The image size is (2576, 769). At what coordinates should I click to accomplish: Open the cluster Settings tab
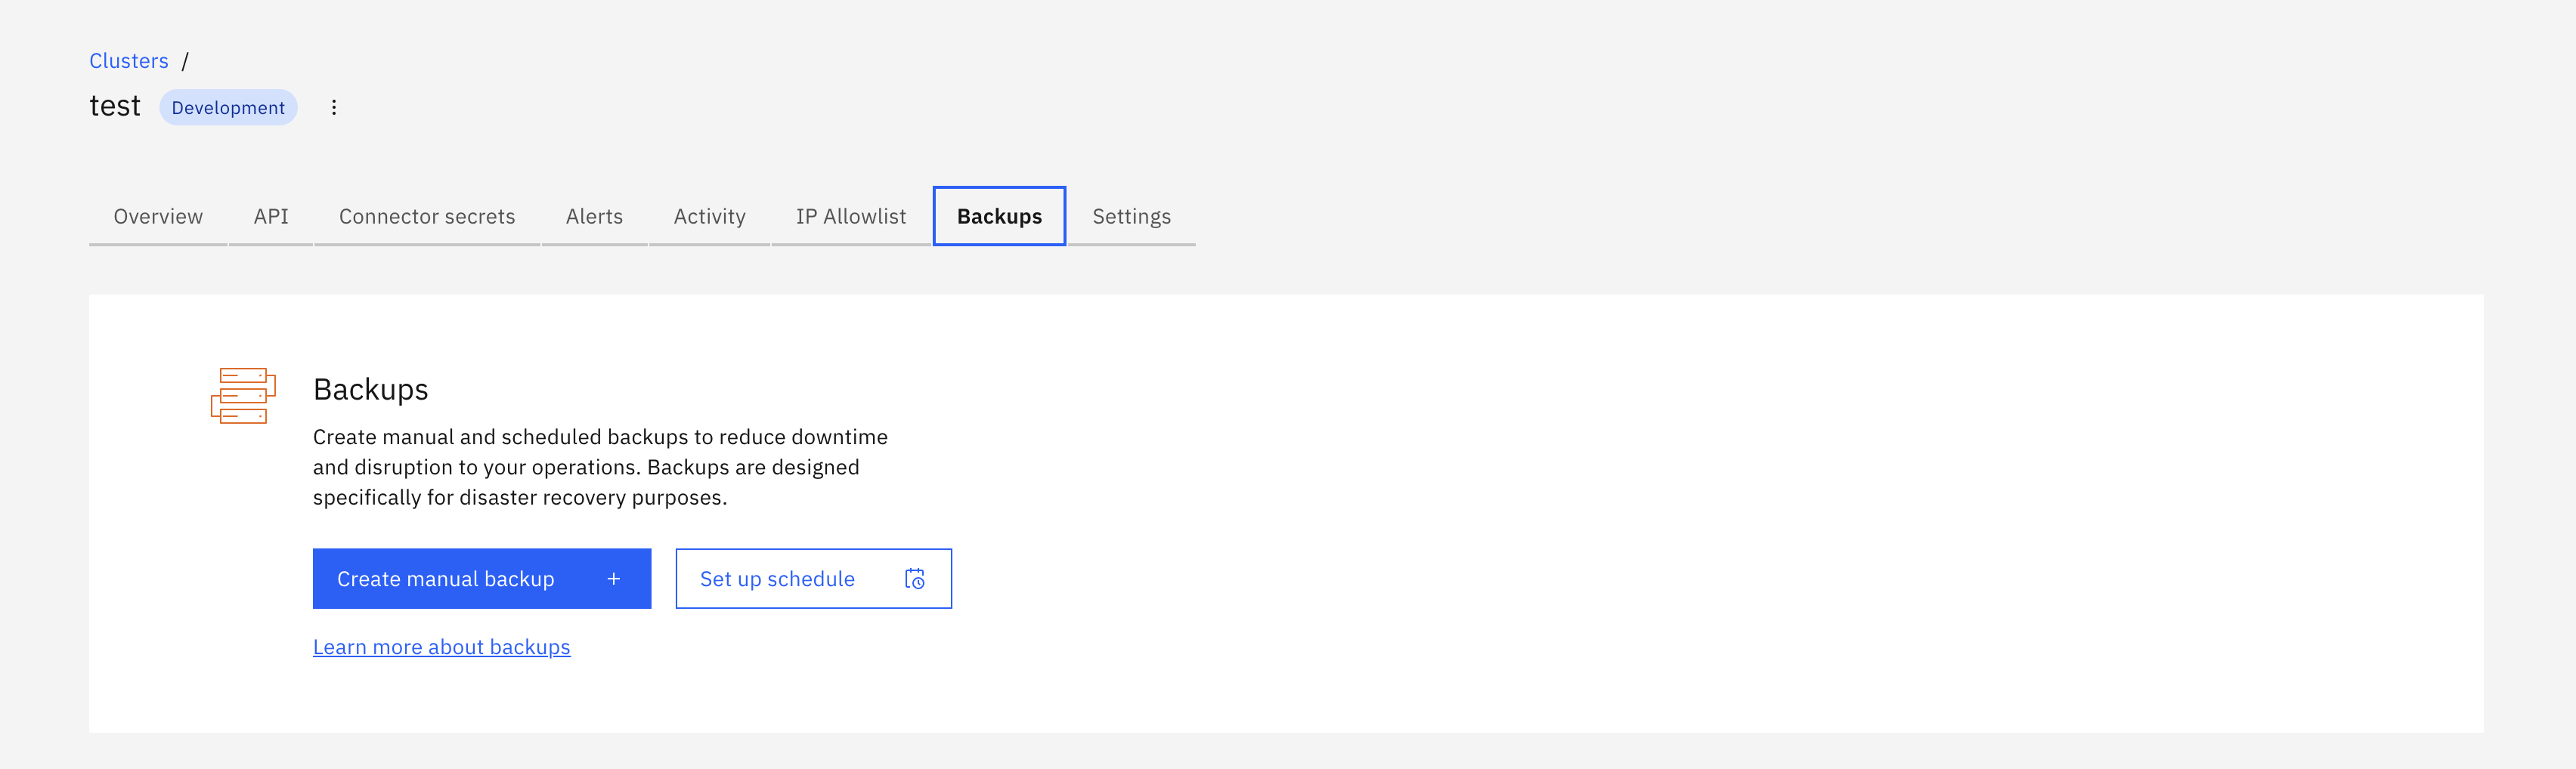pos(1131,216)
